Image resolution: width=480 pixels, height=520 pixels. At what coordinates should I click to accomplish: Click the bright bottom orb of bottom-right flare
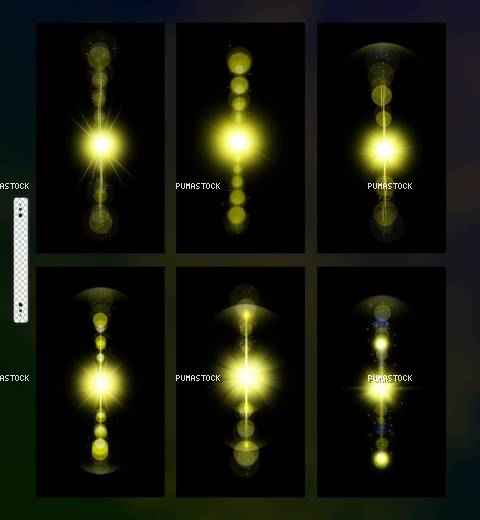coord(381,459)
